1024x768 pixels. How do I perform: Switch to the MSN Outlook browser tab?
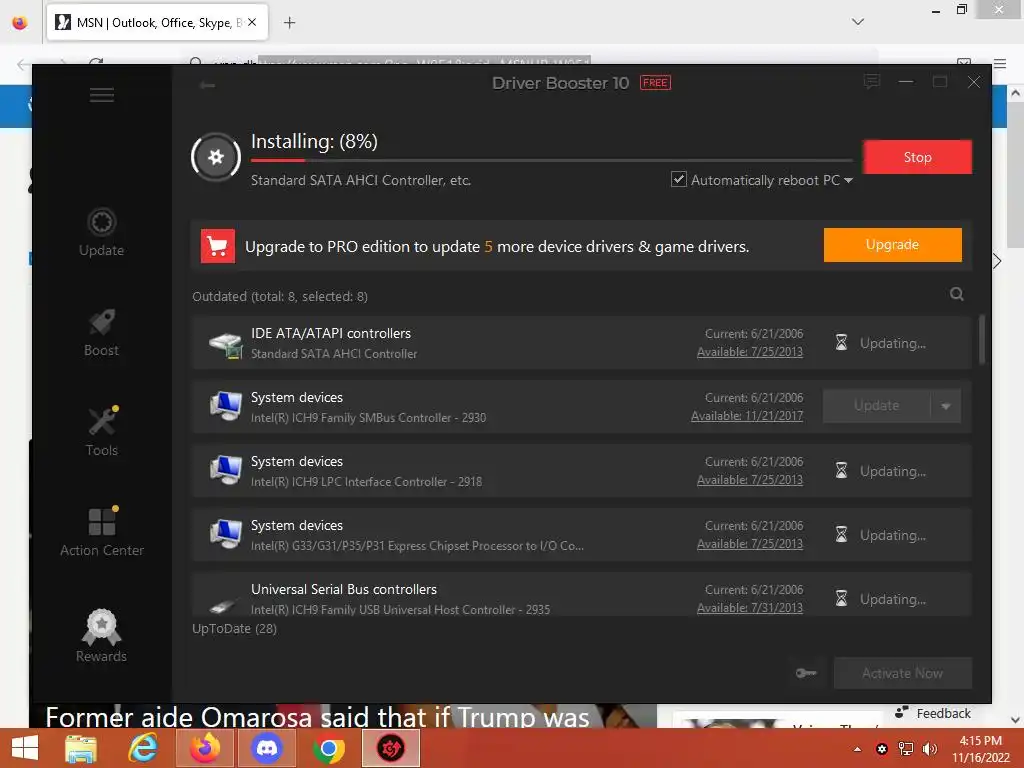coord(157,22)
